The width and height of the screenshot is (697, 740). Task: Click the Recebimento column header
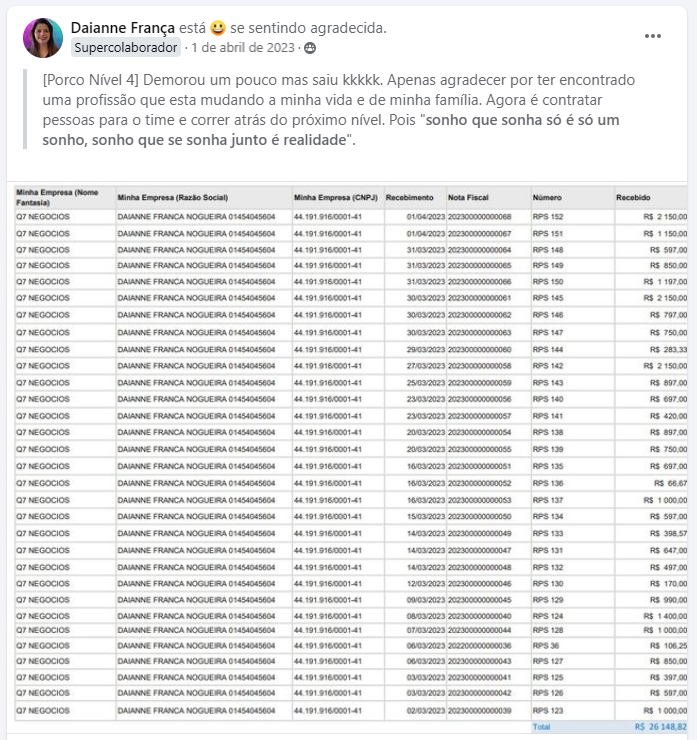click(x=410, y=198)
